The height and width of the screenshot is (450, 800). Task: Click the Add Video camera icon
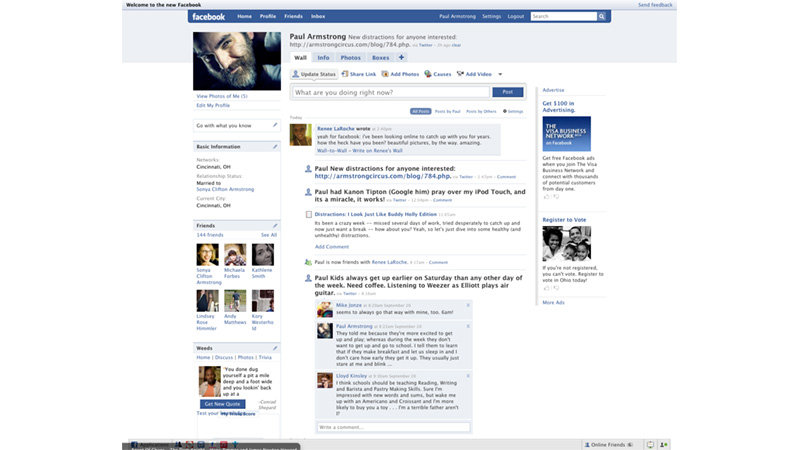click(x=460, y=74)
